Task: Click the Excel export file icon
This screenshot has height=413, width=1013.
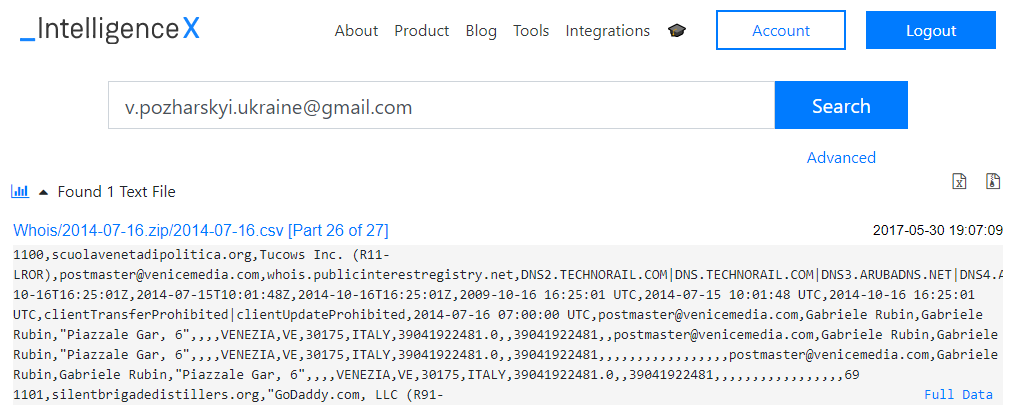Action: click(x=959, y=181)
